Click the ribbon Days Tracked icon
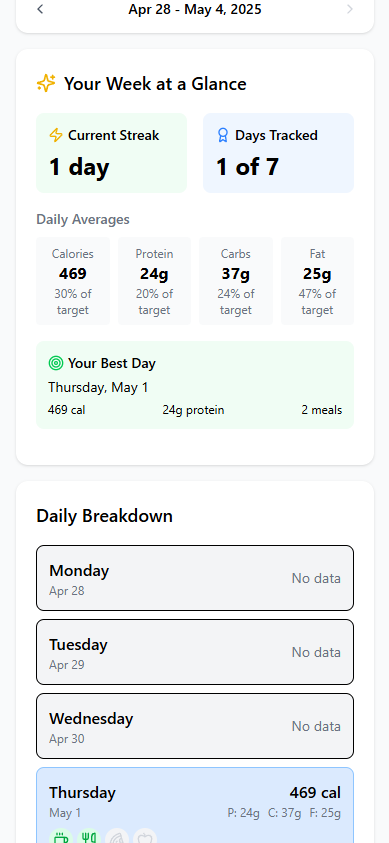Screen dimensions: 389x843 point(223,135)
